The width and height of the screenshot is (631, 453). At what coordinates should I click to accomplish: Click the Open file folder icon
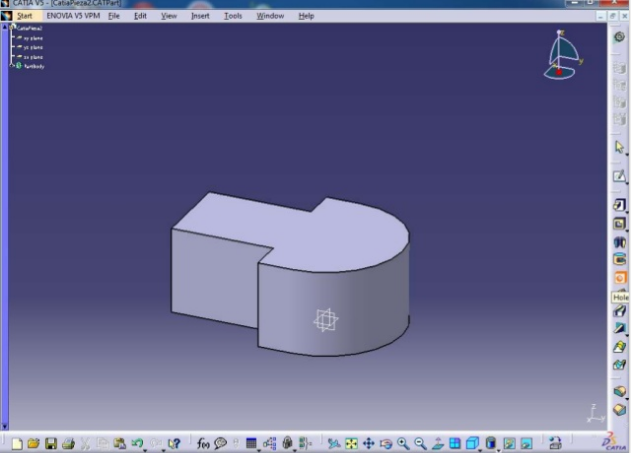click(33, 443)
